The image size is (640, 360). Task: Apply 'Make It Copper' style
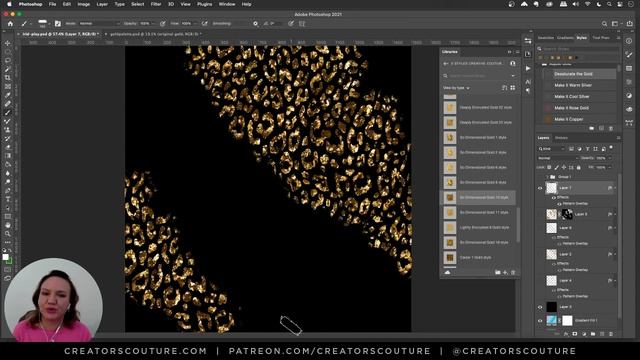point(569,119)
